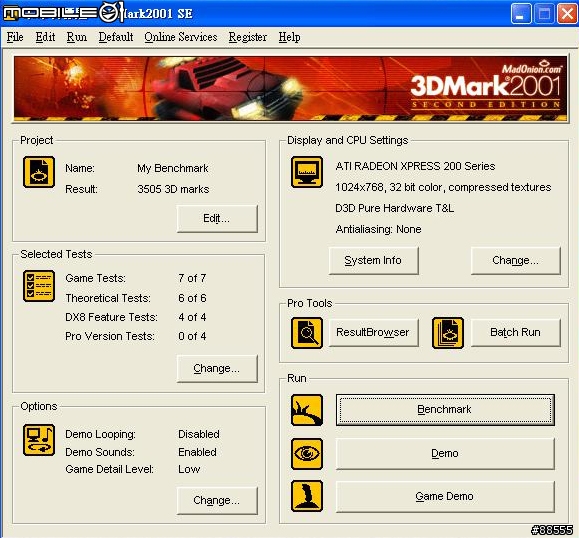Screen dimensions: 579x538
Task: Launch the ResultBrowser
Action: pos(373,333)
